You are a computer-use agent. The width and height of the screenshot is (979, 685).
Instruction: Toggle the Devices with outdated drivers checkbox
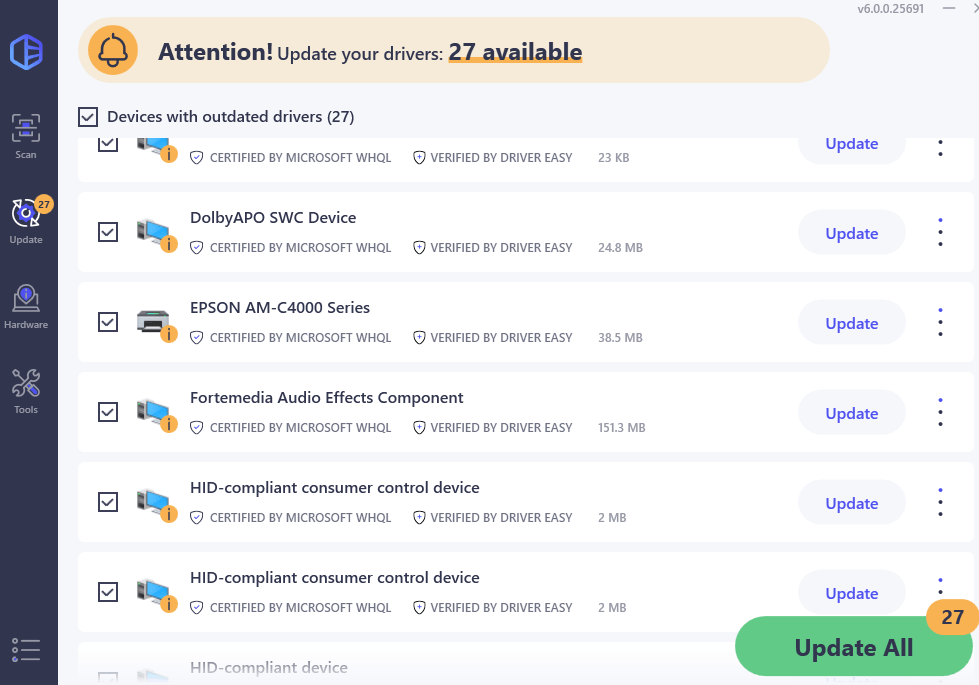pyautogui.click(x=88, y=117)
